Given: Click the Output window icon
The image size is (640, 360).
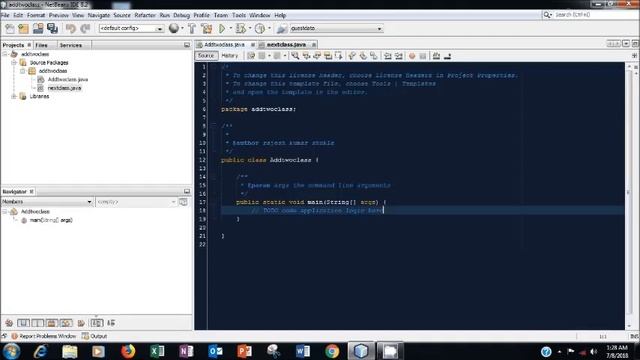Looking at the screenshot, I should [x=85, y=336].
